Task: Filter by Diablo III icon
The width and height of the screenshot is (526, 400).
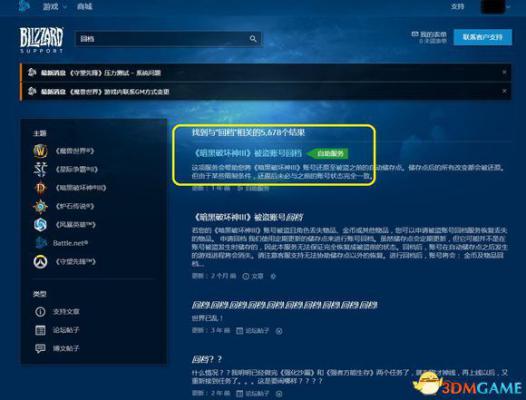Action: (40, 188)
